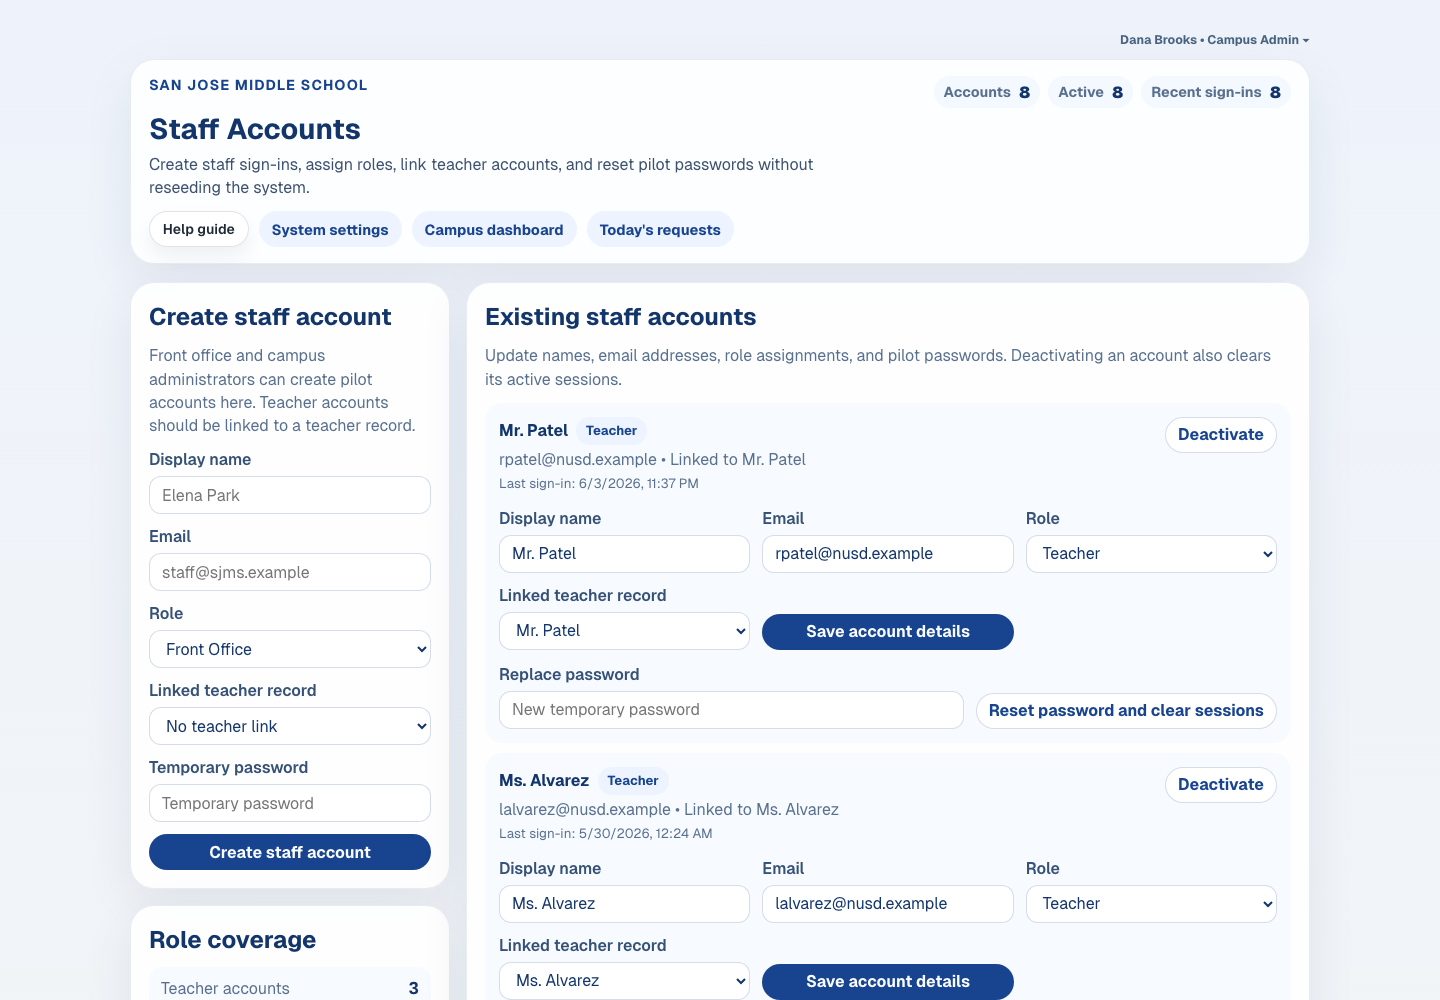Image resolution: width=1440 pixels, height=1000 pixels.
Task: Click the Teacher badge next to Mr. Patel
Action: click(x=611, y=431)
